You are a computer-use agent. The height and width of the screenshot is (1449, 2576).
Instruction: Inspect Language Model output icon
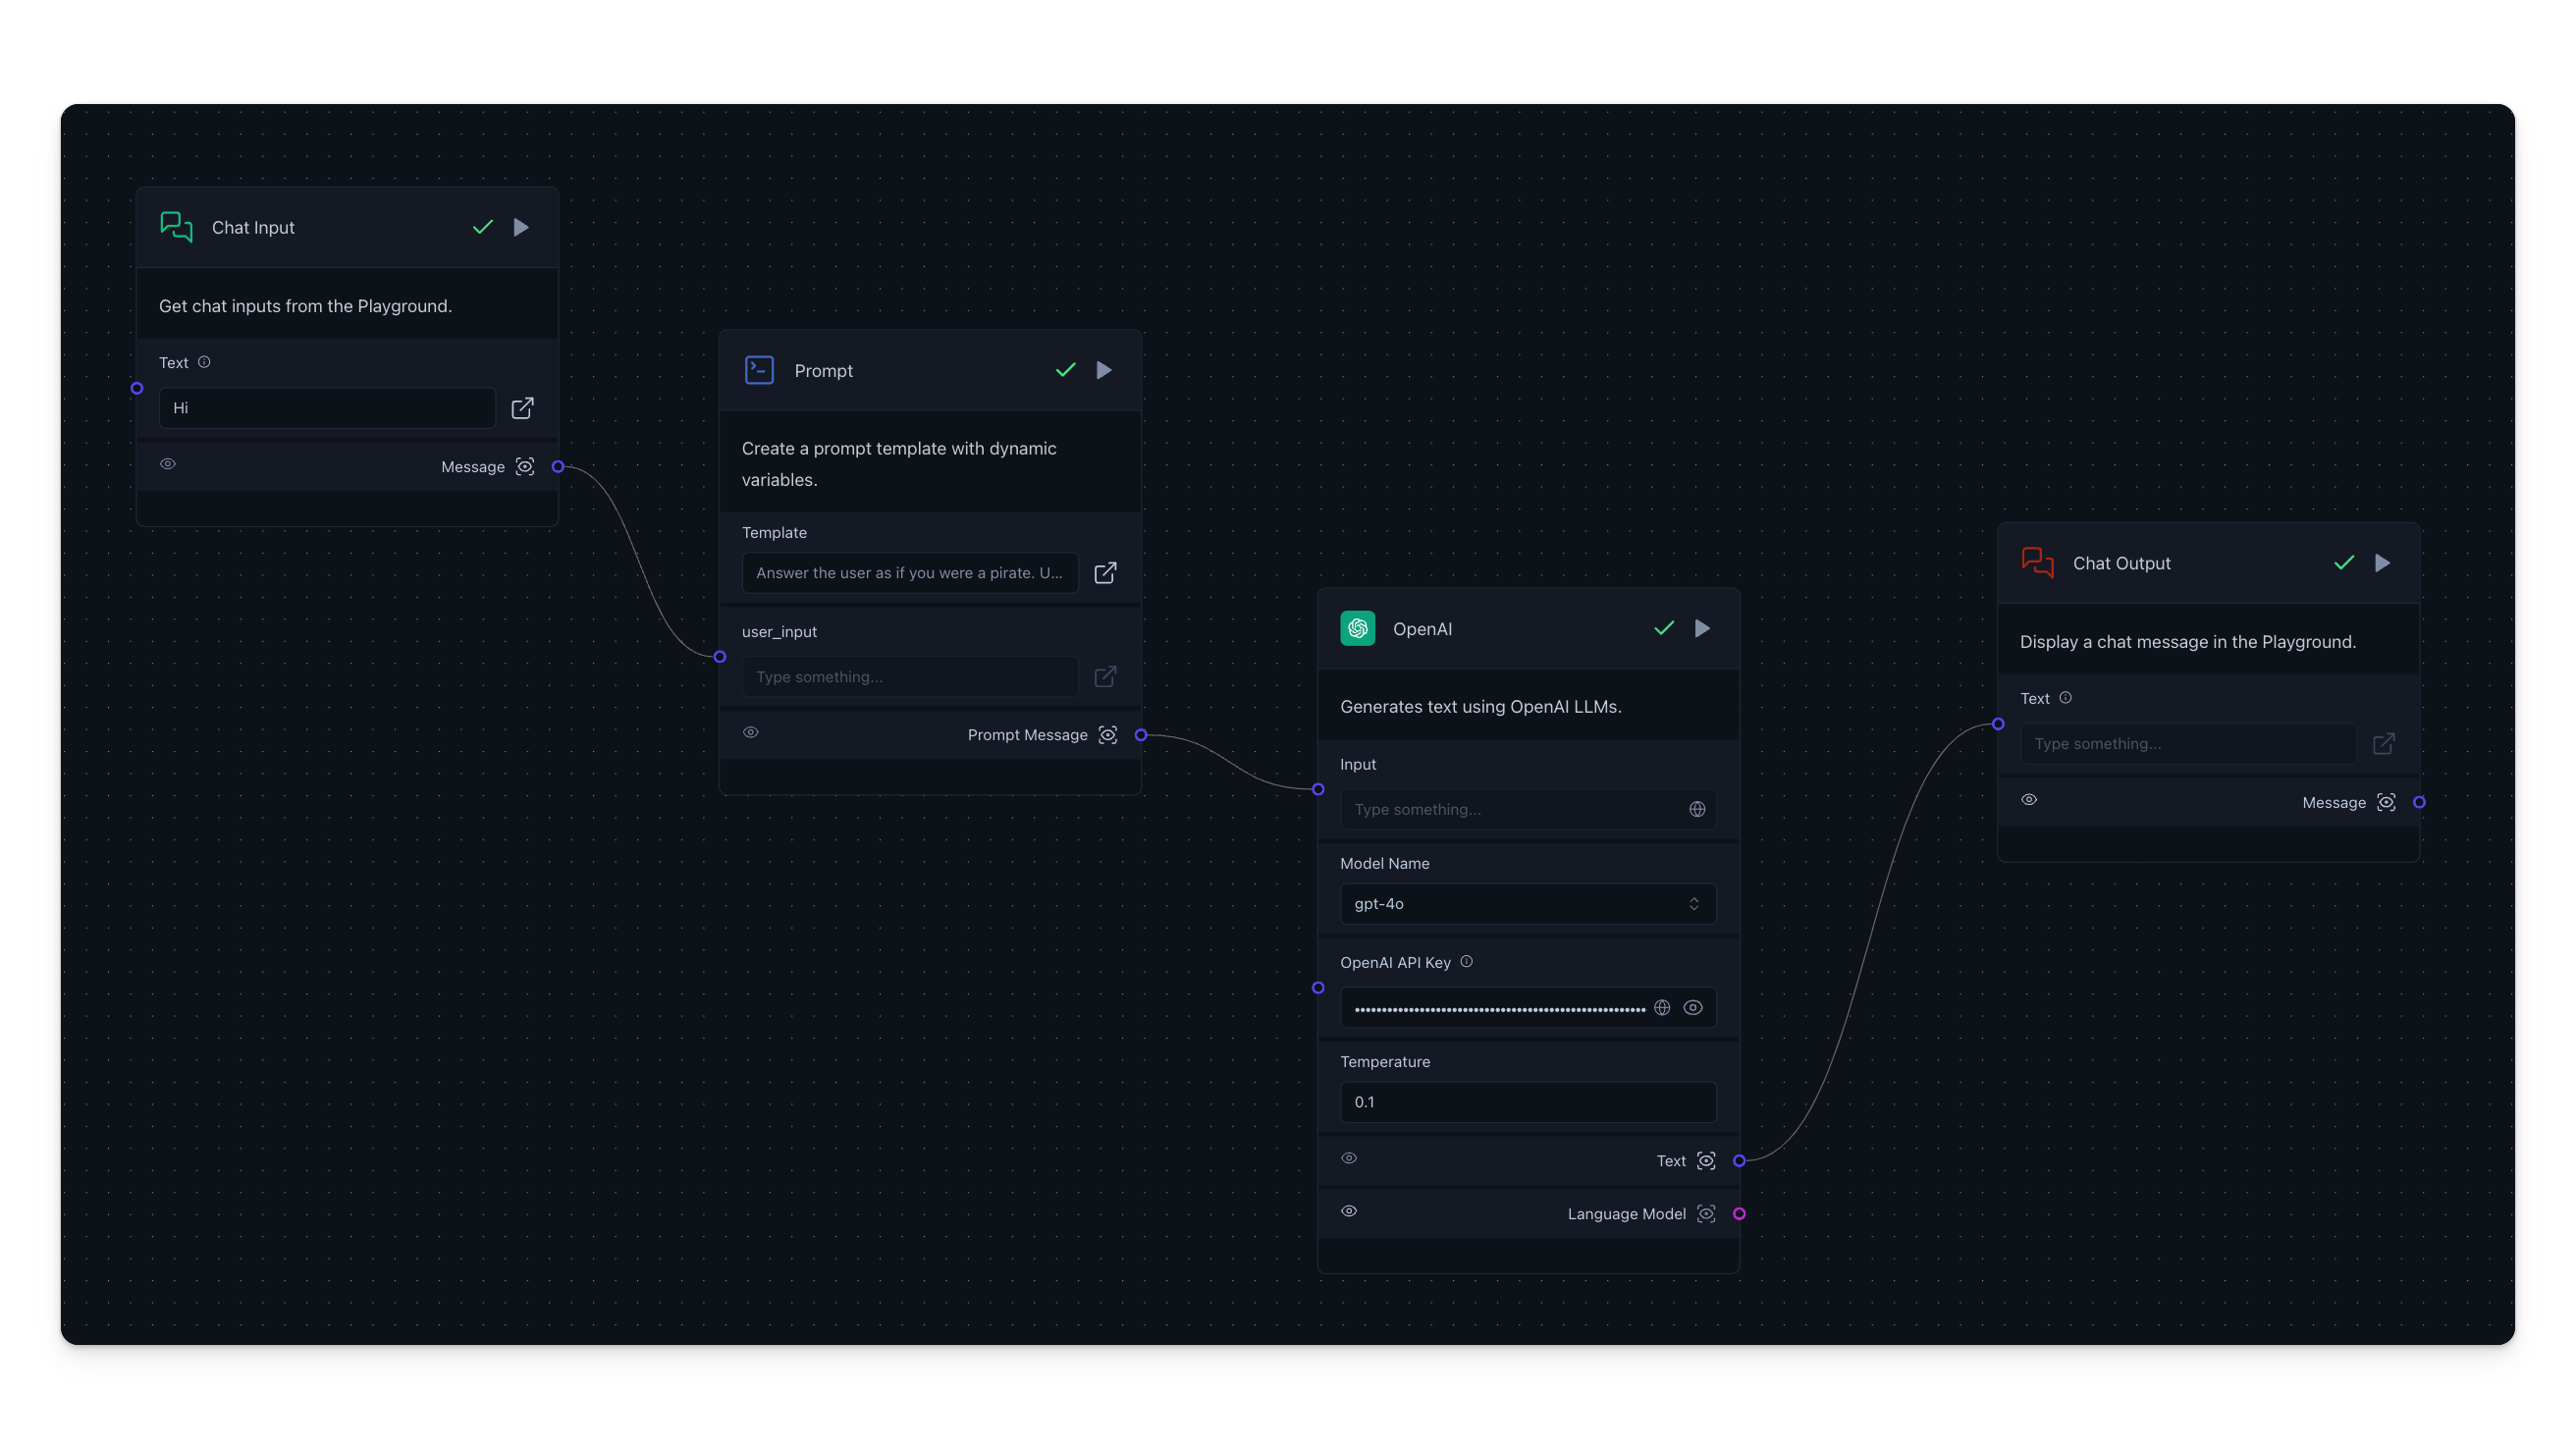[1706, 1213]
